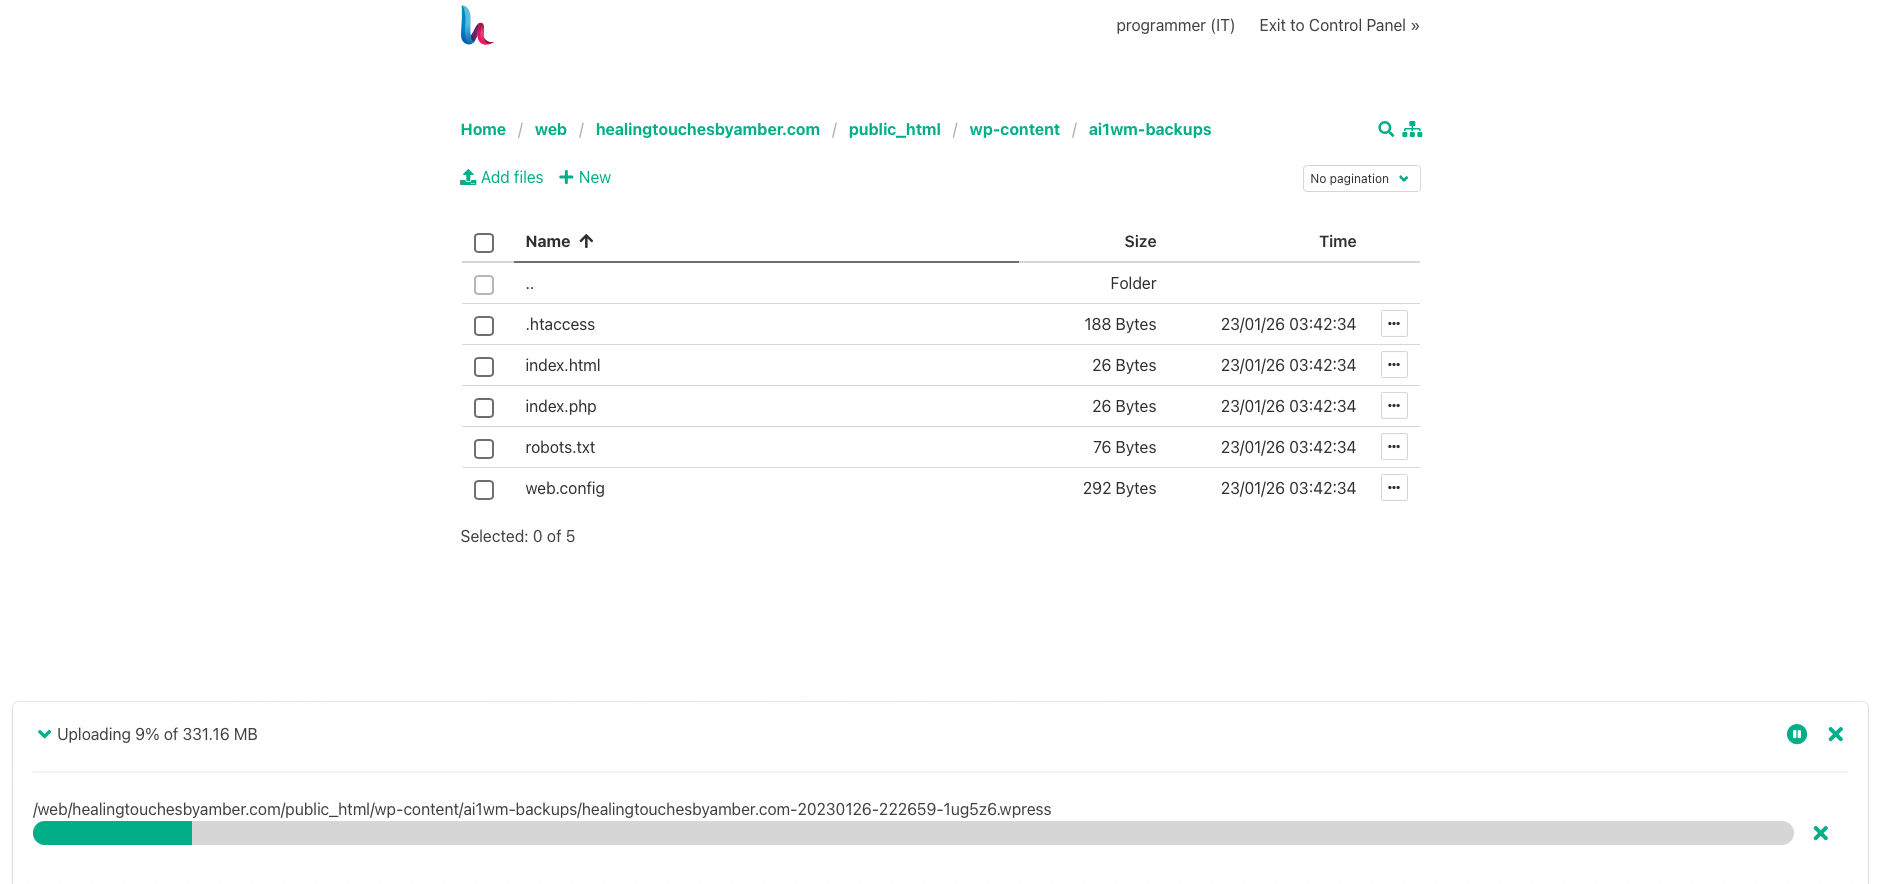Open the robots.txt file name
Screen dimensions: 1884x884
click(560, 447)
